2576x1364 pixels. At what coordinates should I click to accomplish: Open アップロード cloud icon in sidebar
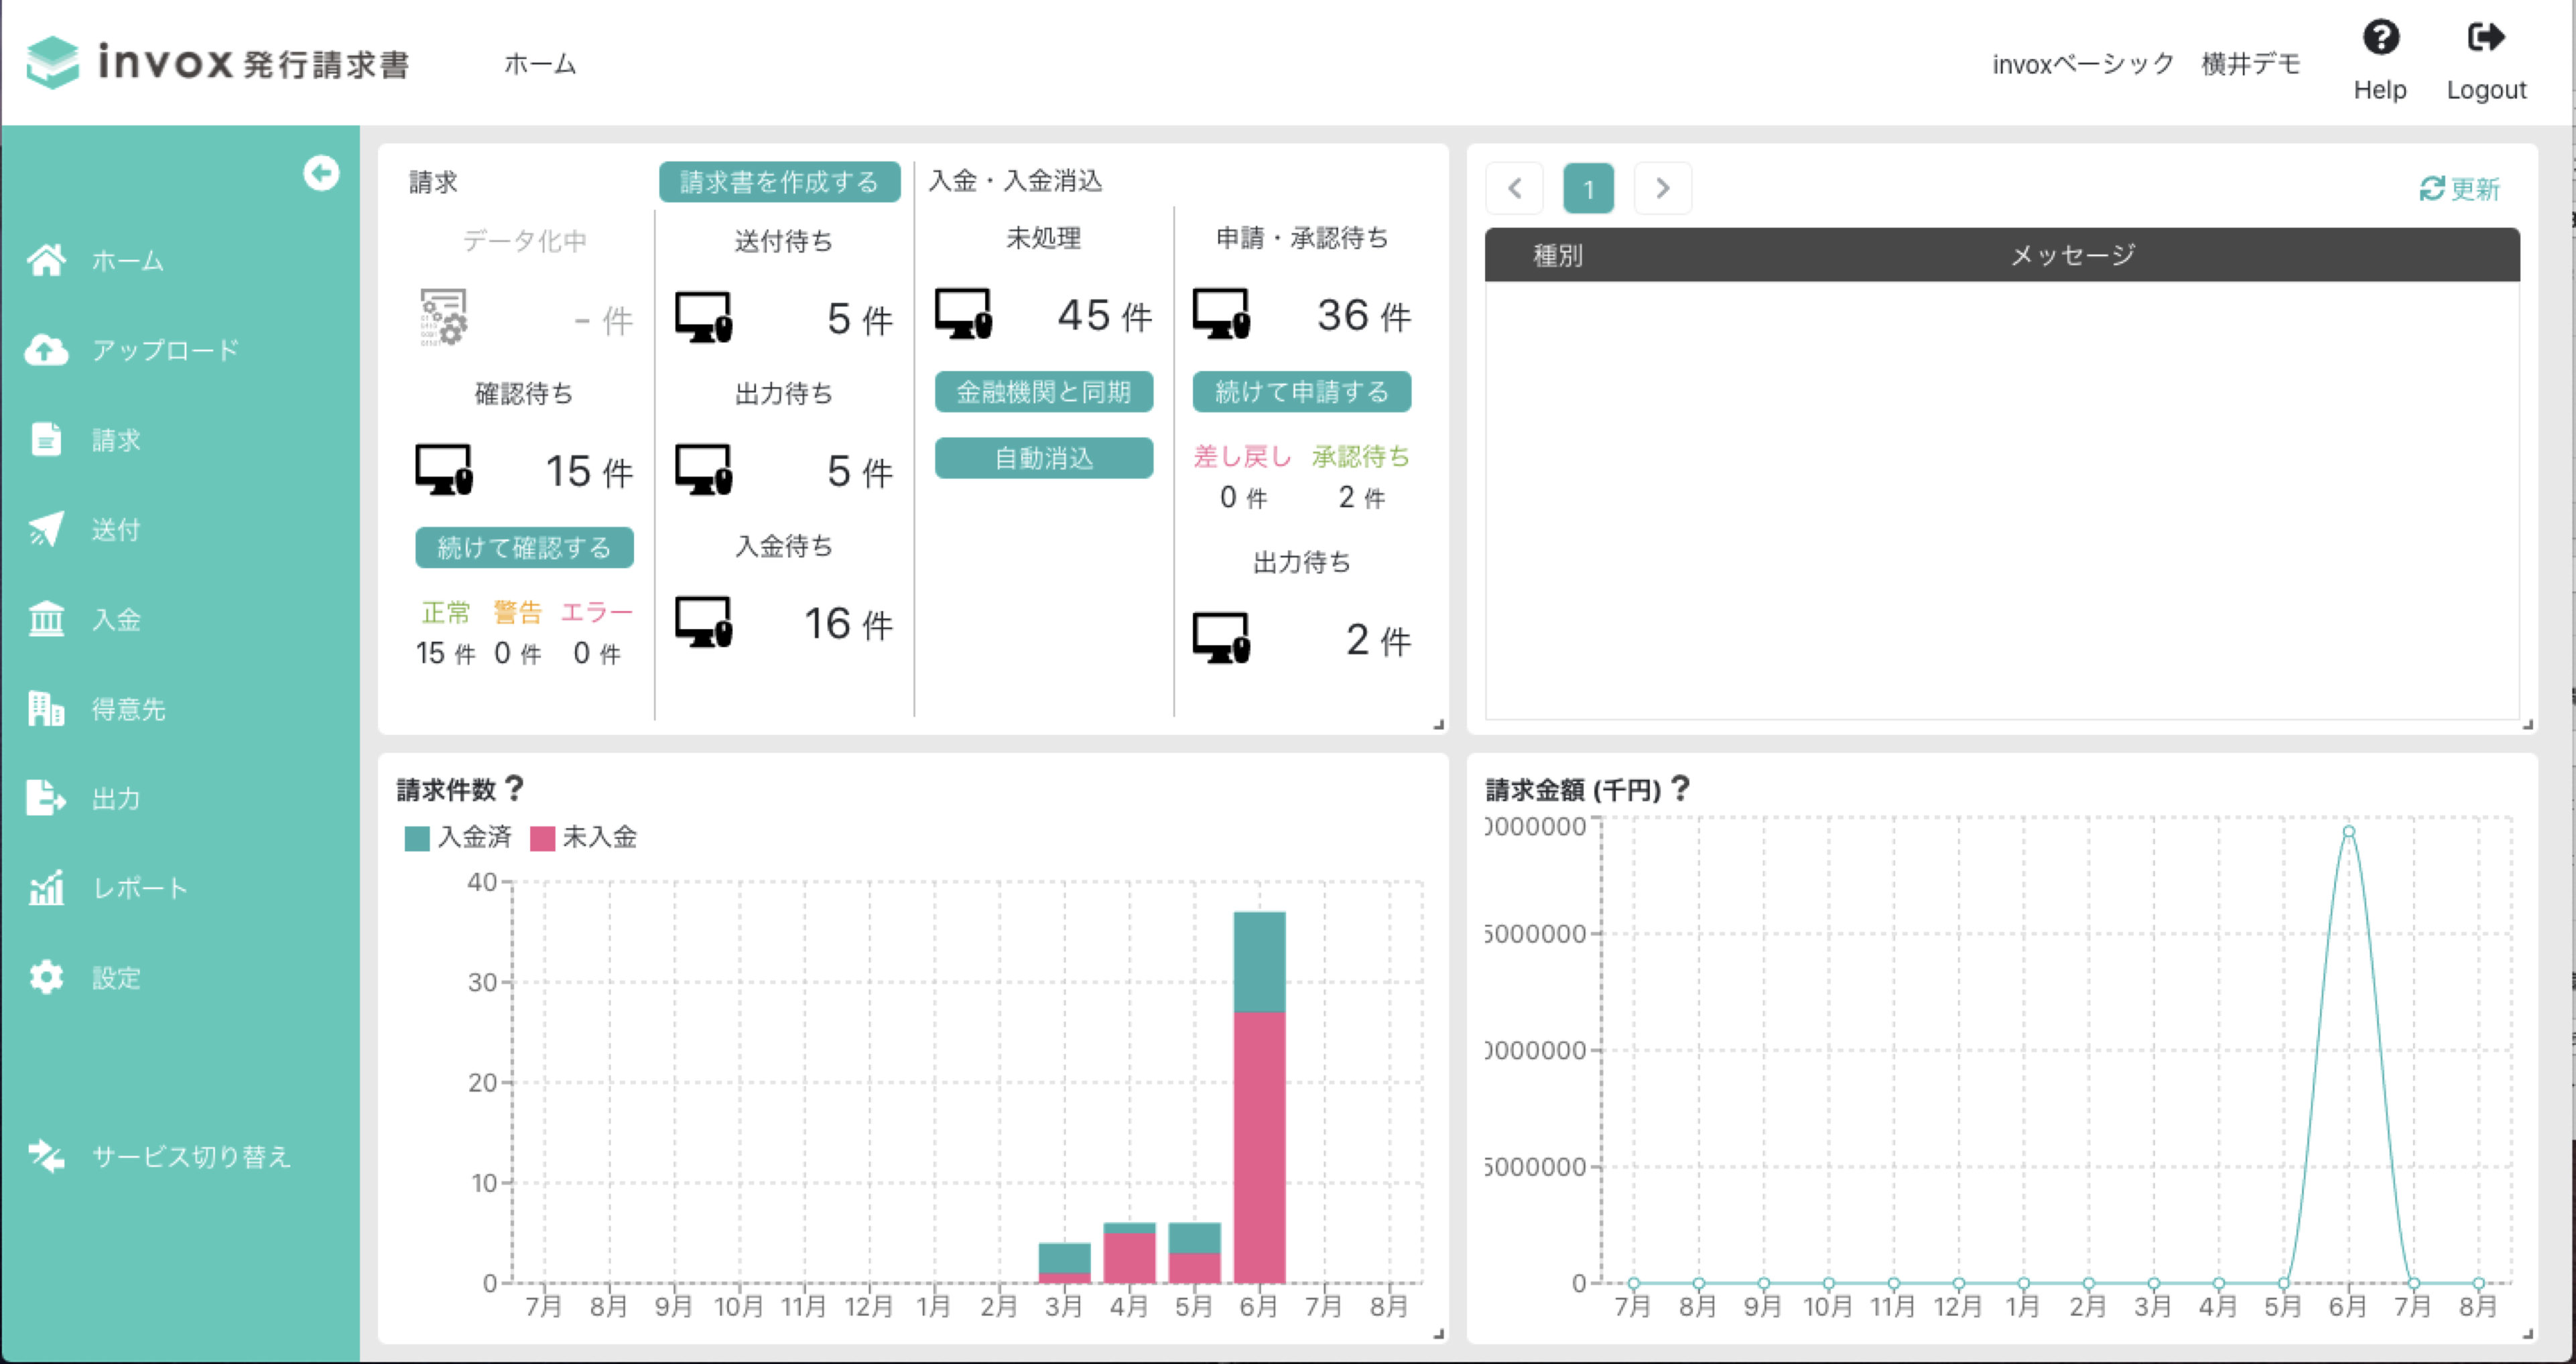coord(46,350)
